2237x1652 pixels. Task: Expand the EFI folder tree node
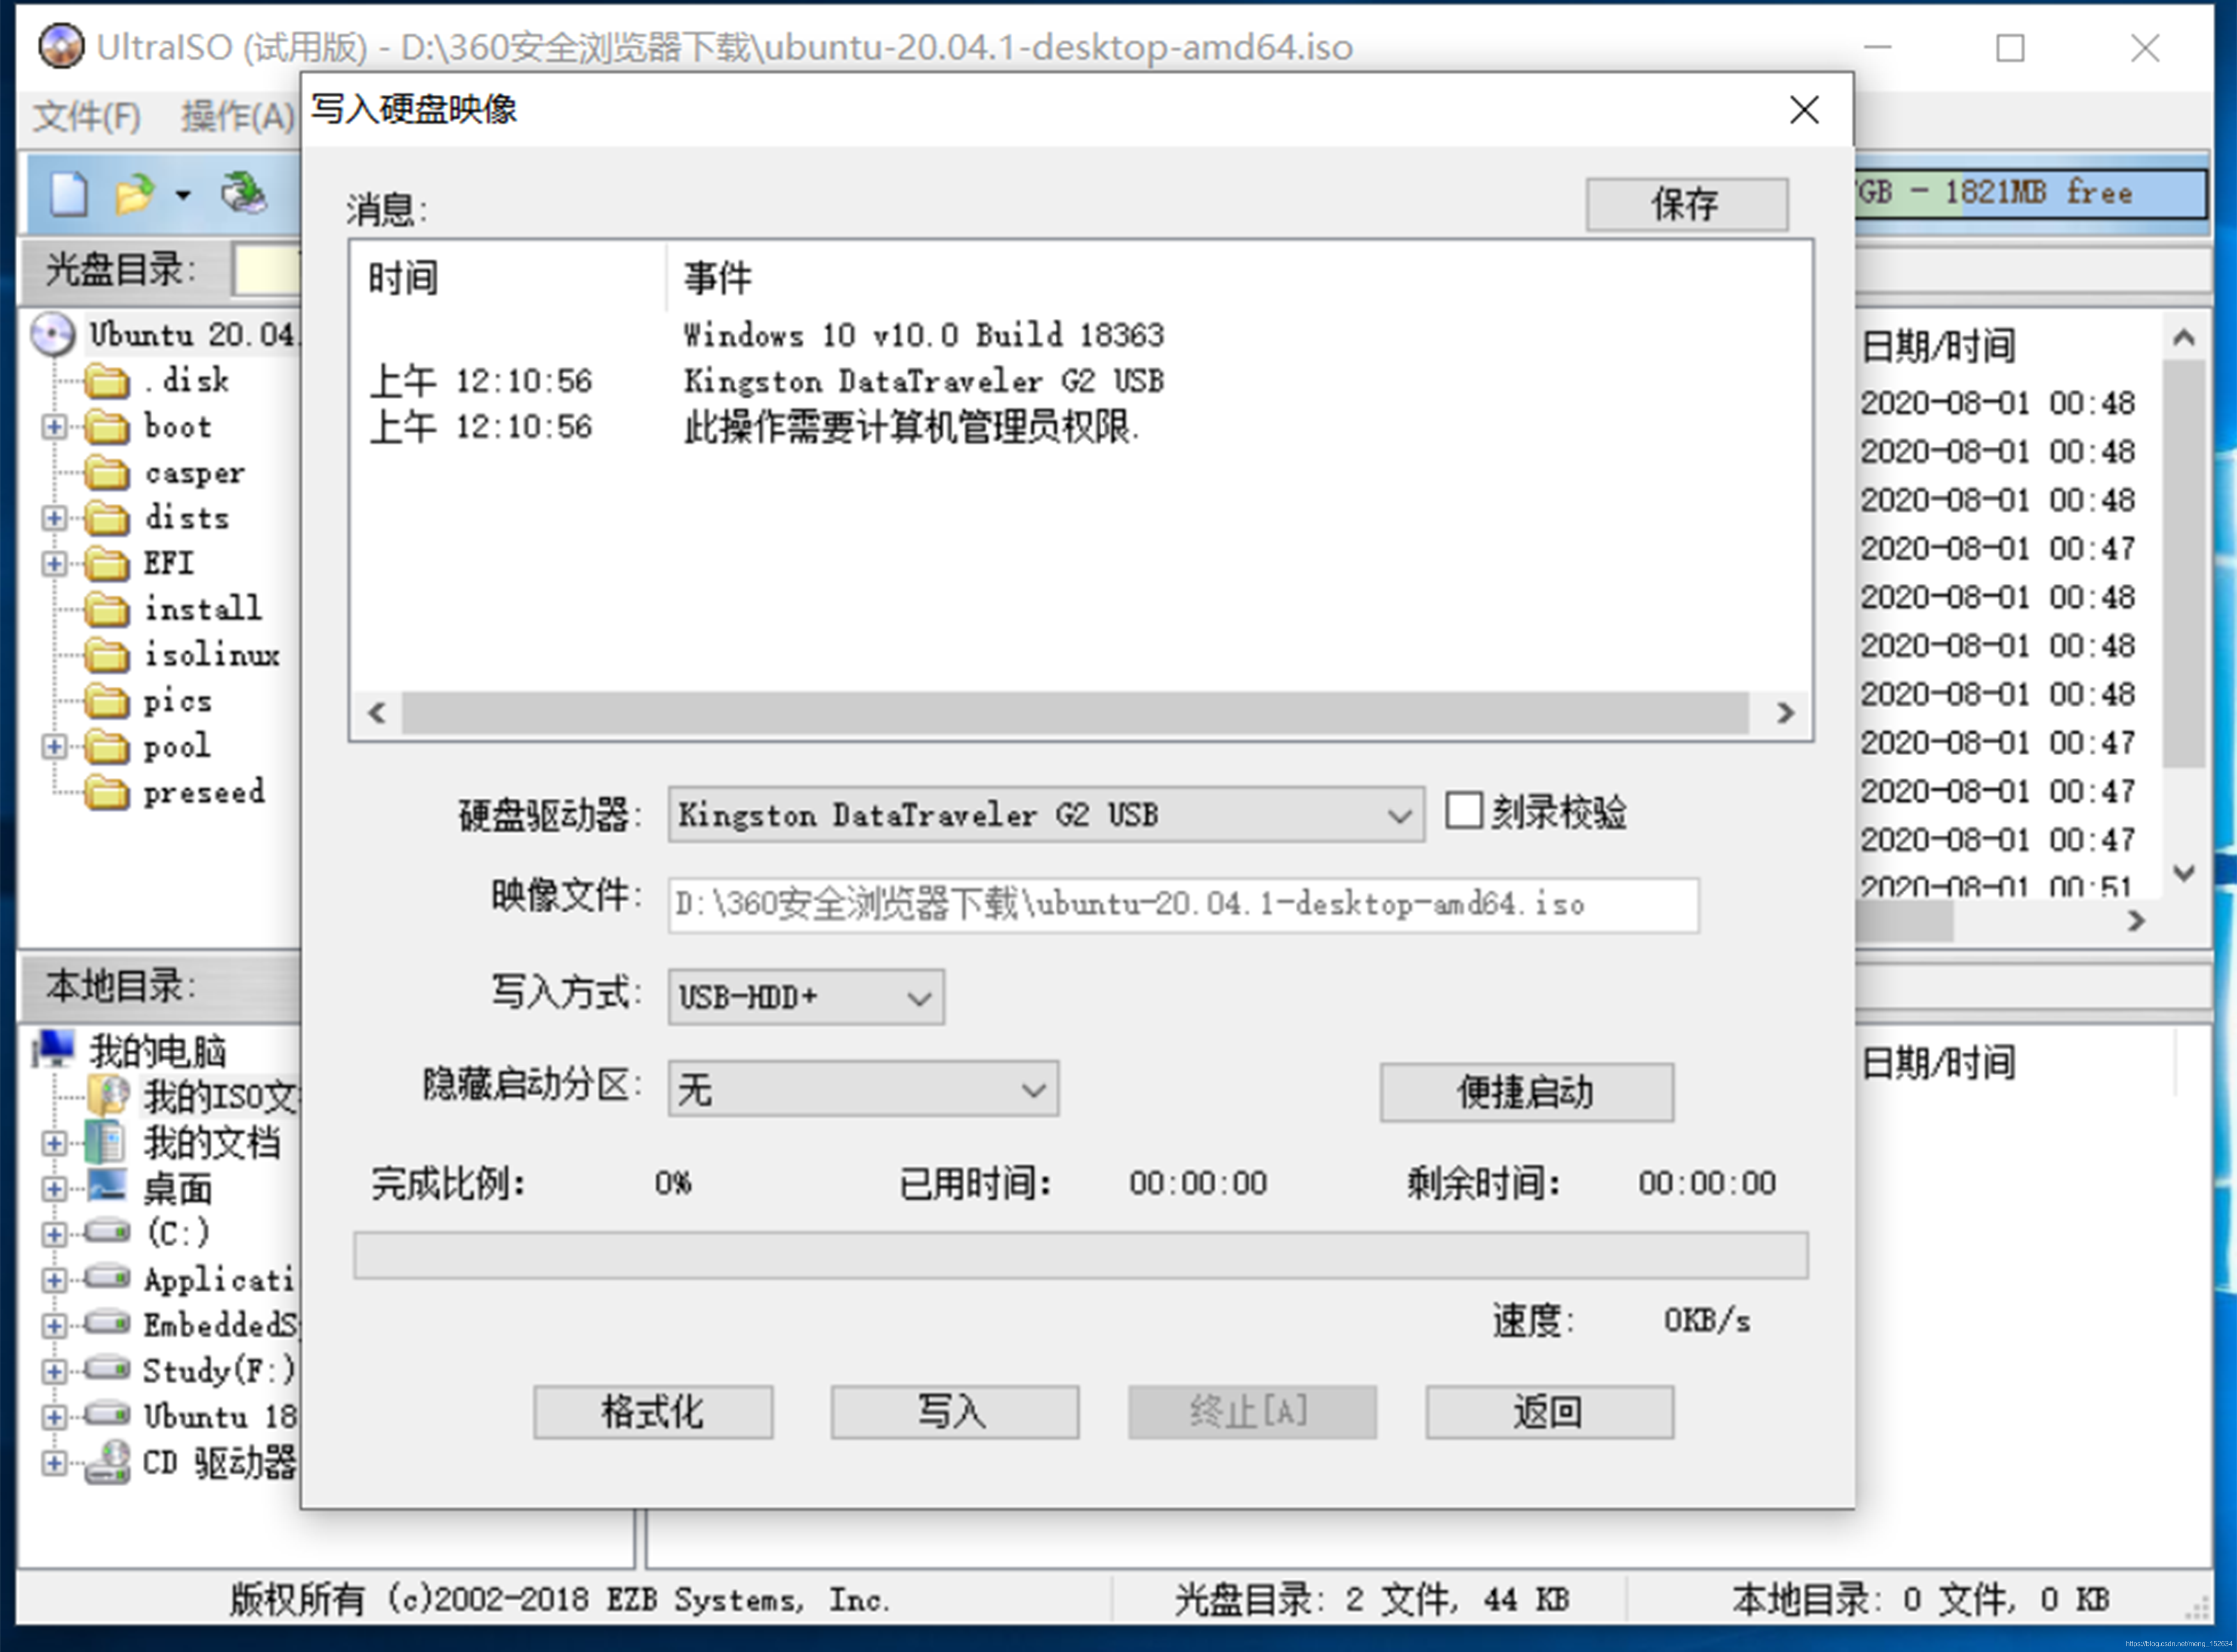click(54, 564)
